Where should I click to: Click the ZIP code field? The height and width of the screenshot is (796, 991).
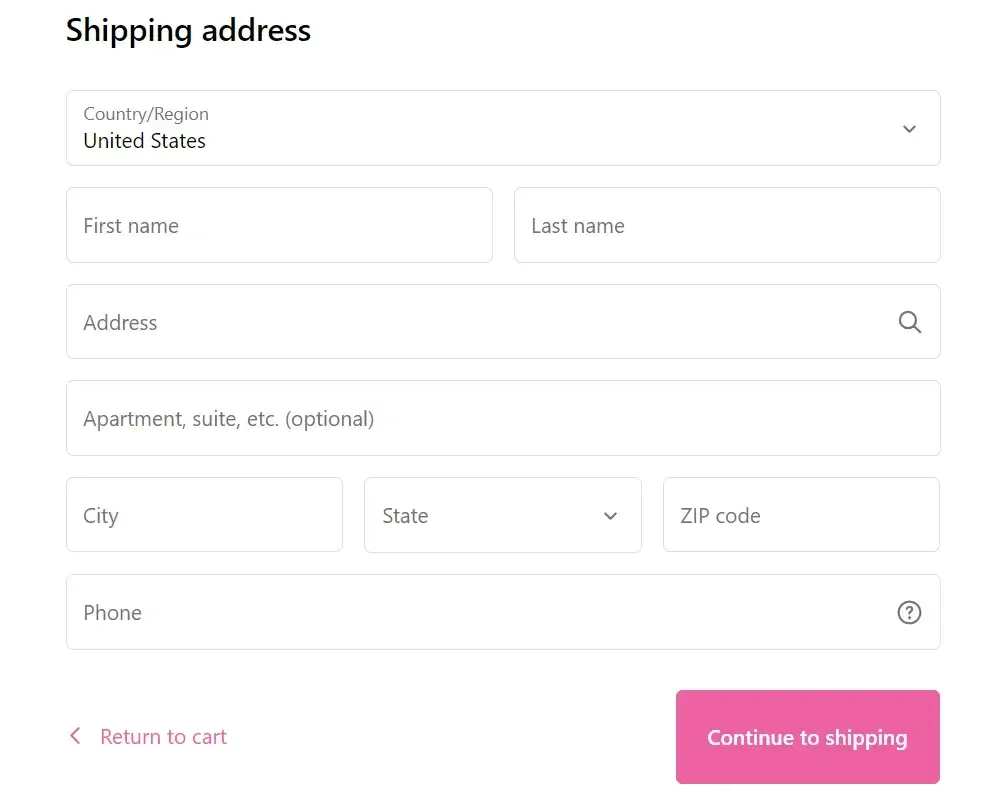(x=800, y=515)
